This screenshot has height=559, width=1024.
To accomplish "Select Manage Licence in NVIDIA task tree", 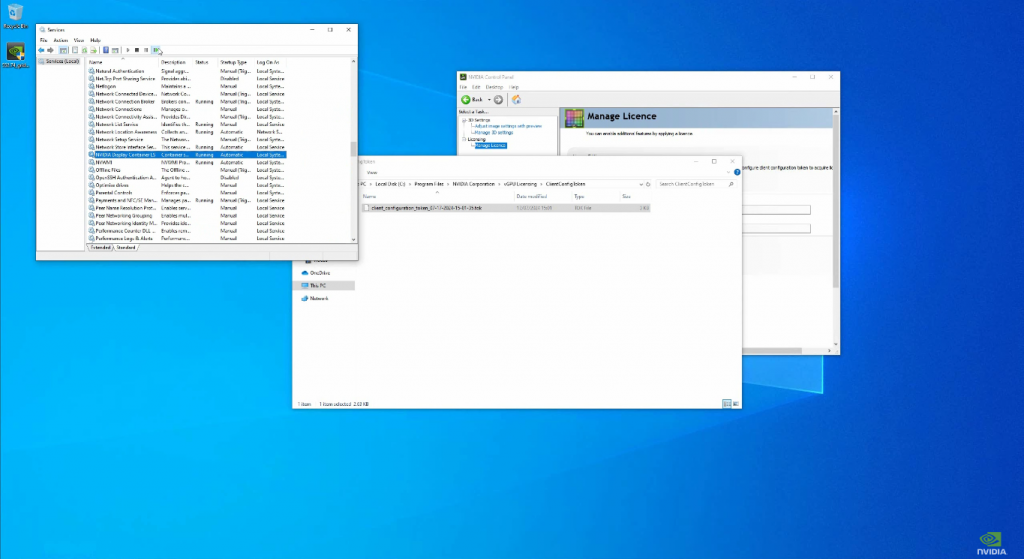I will point(490,146).
